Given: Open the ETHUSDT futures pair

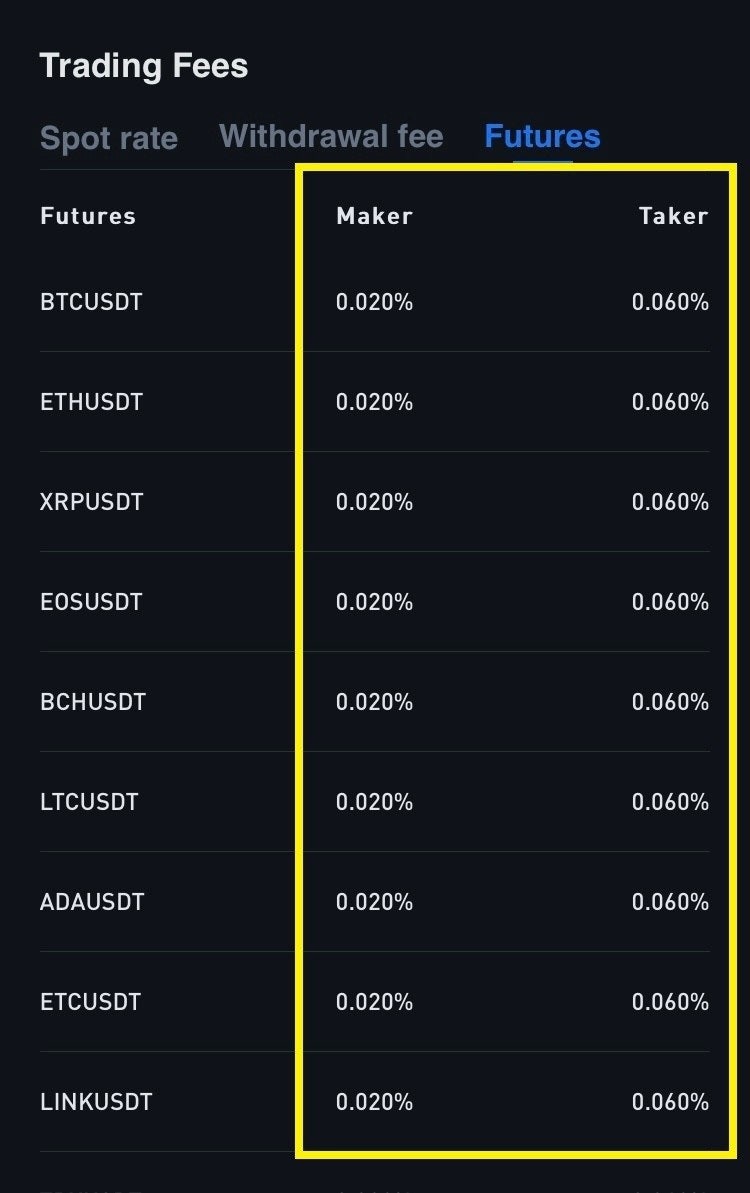Looking at the screenshot, I should coord(91,402).
